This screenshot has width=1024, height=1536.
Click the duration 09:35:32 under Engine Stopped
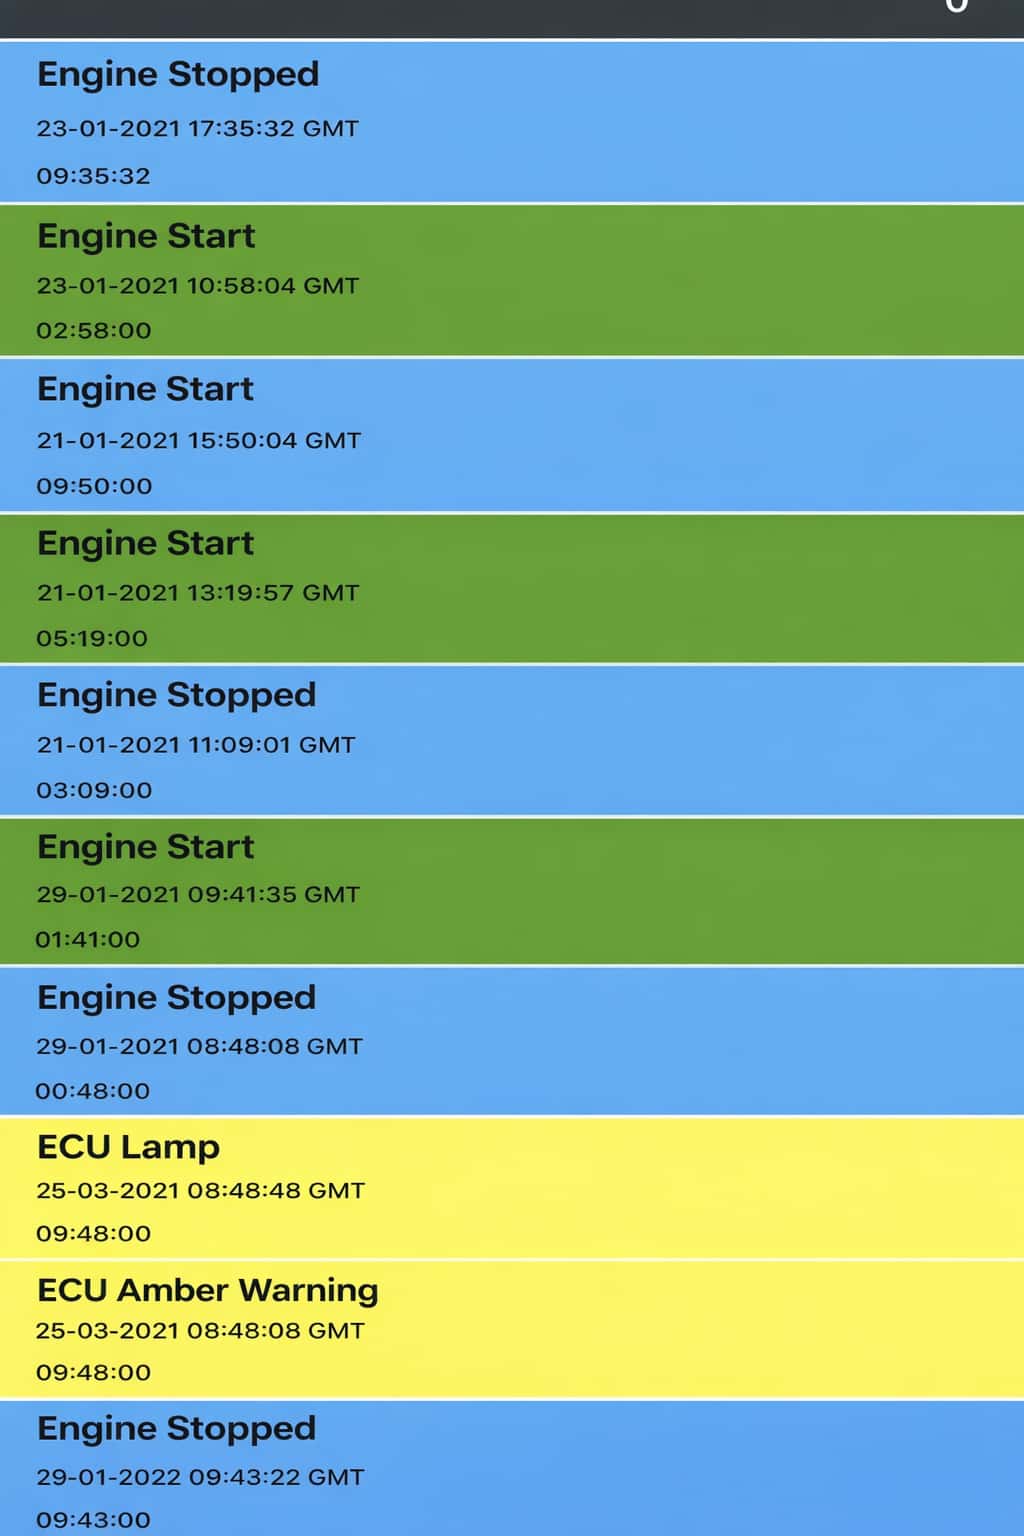pos(93,176)
